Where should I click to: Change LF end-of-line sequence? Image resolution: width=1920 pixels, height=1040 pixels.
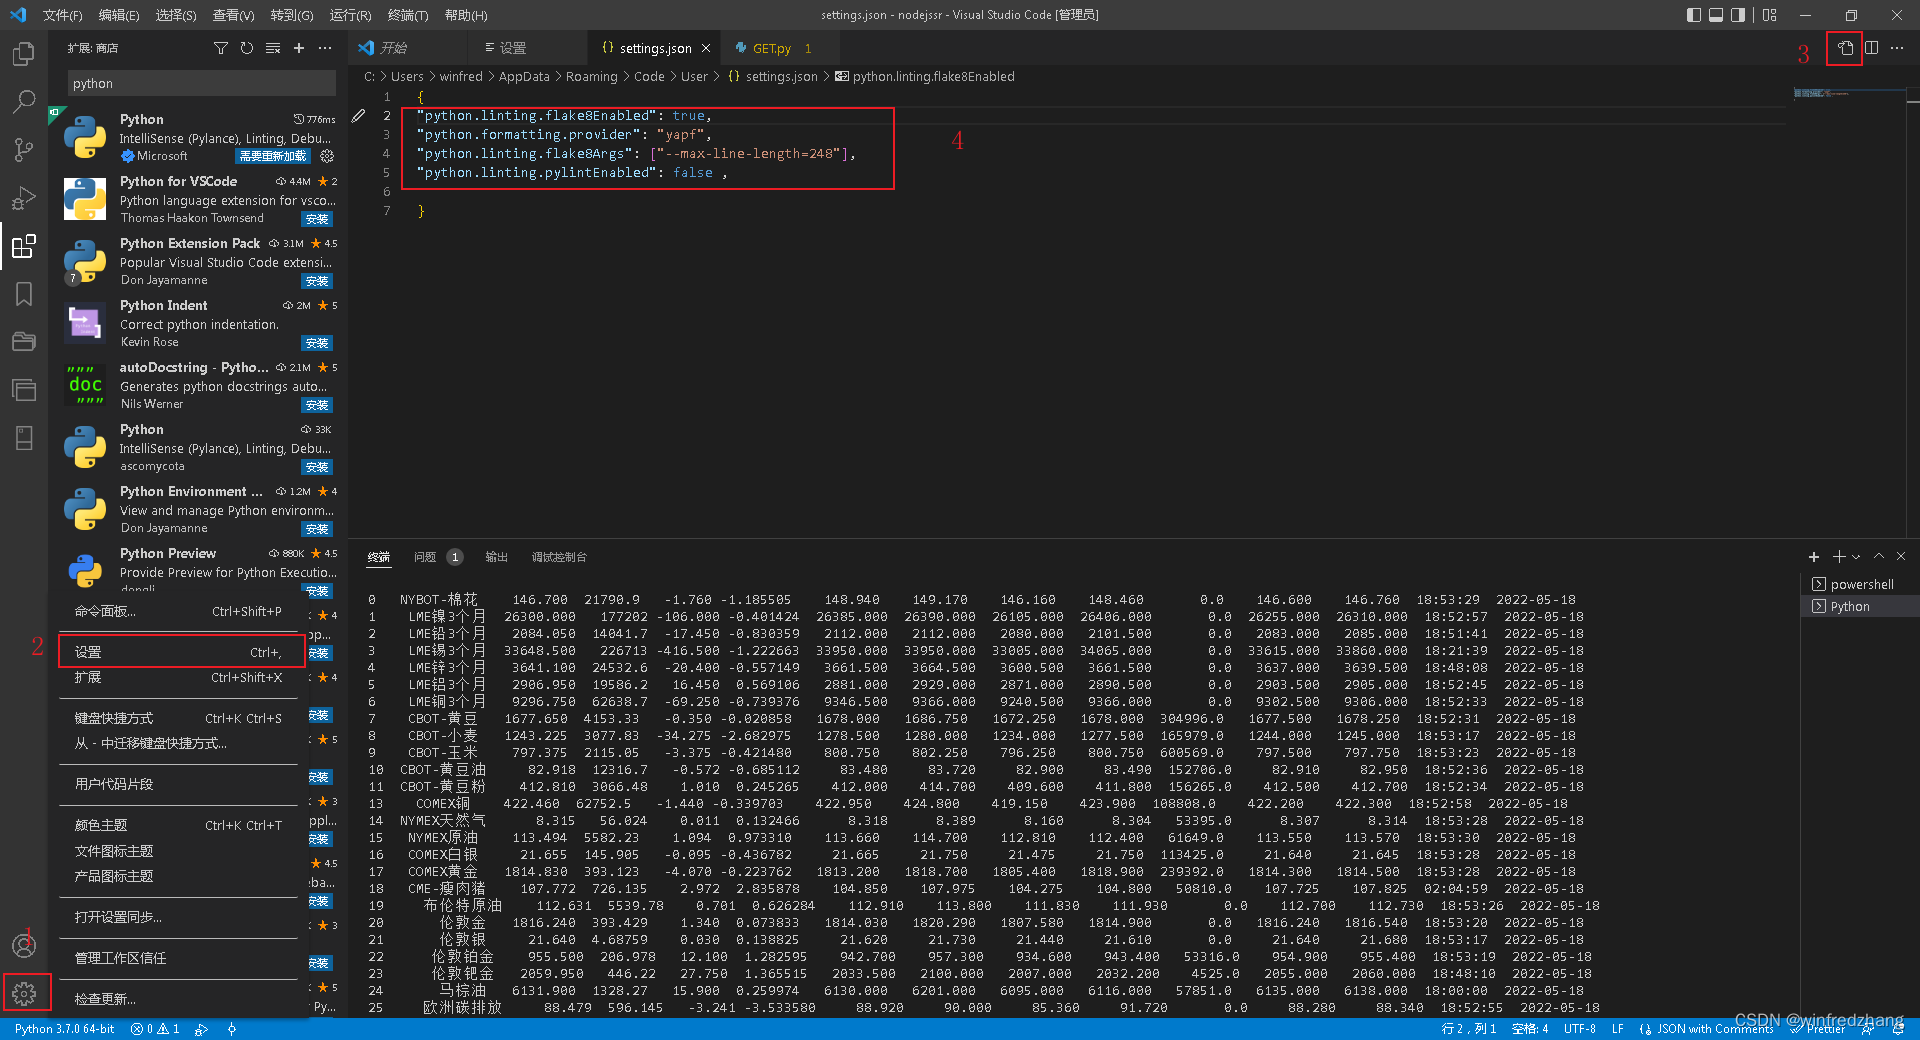(1617, 1029)
